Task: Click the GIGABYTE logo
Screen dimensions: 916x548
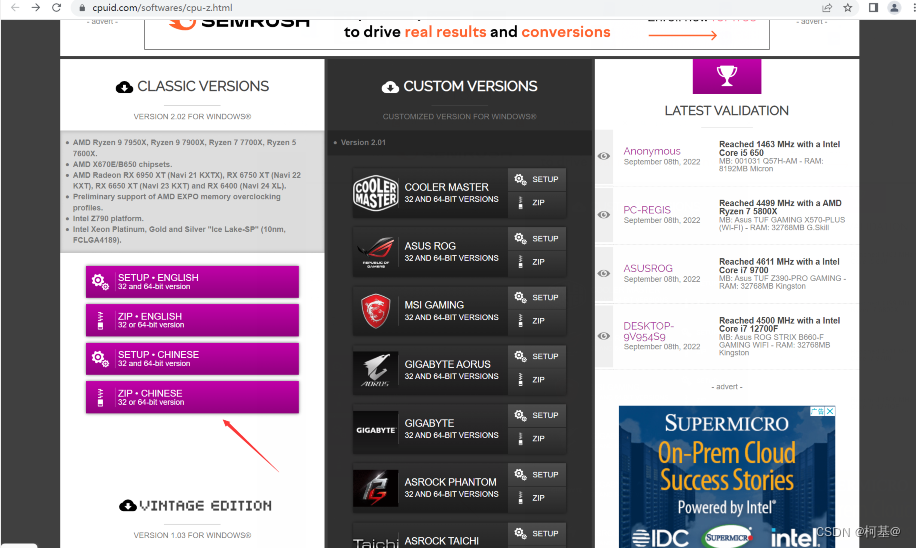Action: [x=376, y=430]
